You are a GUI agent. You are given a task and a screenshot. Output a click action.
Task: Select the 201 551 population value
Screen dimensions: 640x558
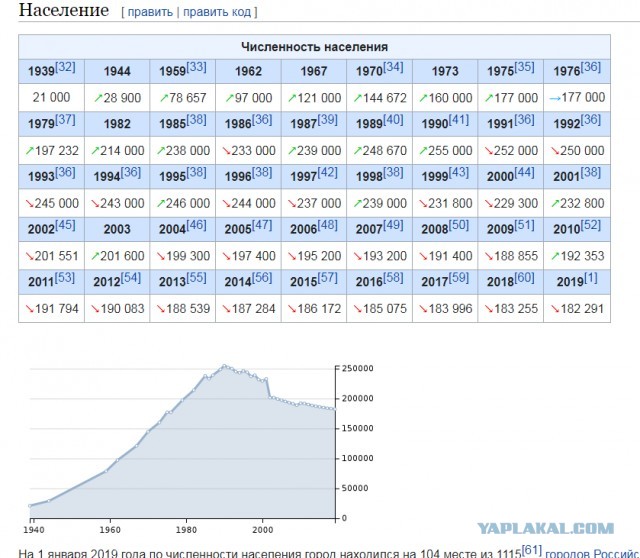pos(57,256)
